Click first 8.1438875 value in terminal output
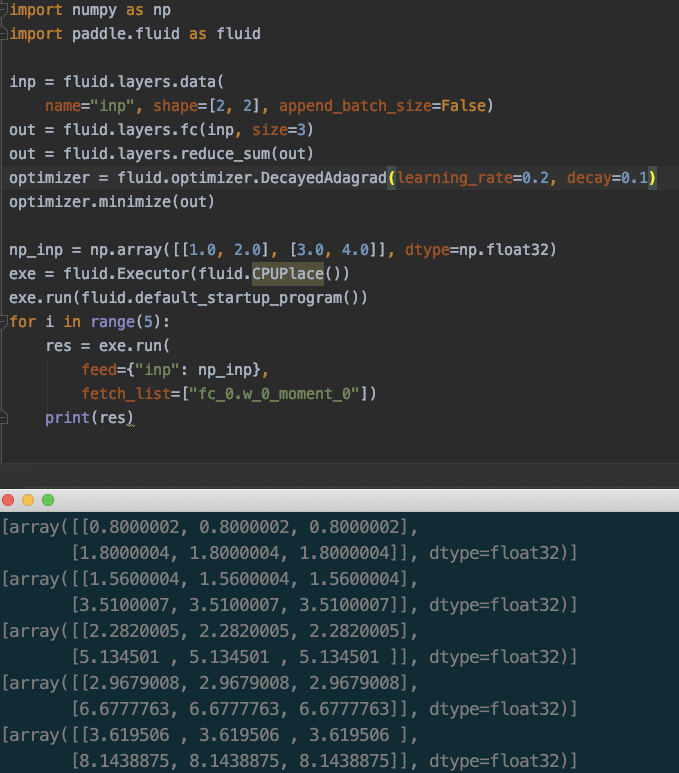This screenshot has height=773, width=679. [x=124, y=761]
